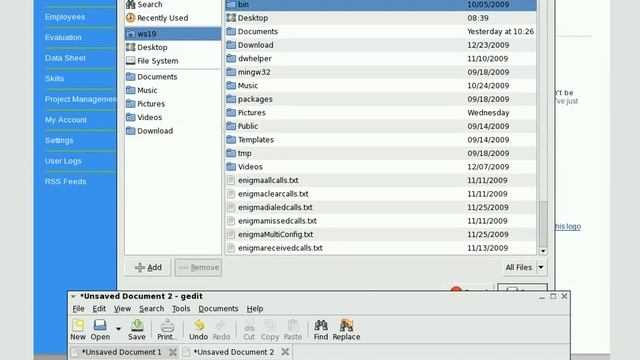
Task: Click the Save icon in gedit toolbar
Action: (x=137, y=330)
